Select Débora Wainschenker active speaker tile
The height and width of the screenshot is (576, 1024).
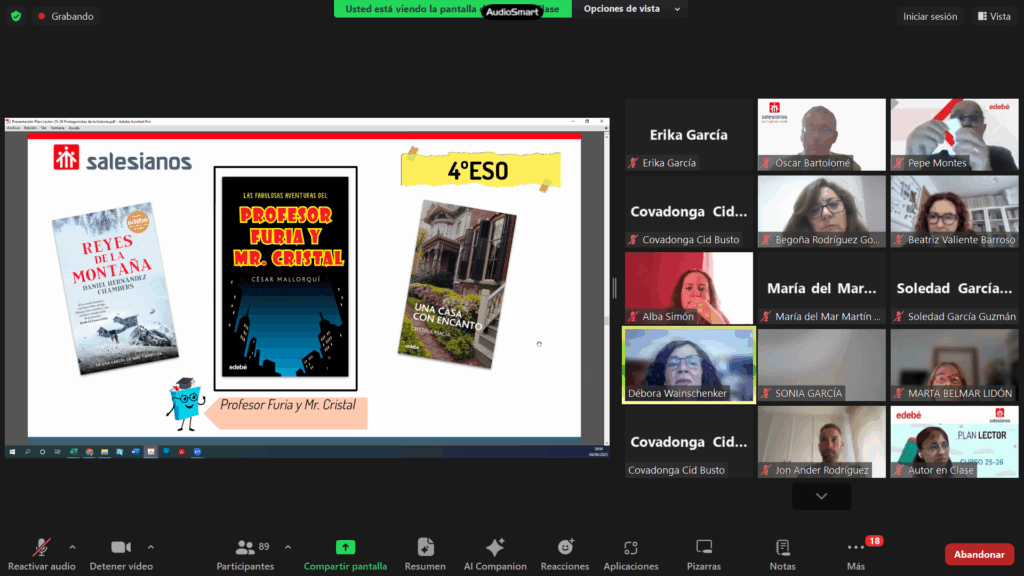coord(688,365)
